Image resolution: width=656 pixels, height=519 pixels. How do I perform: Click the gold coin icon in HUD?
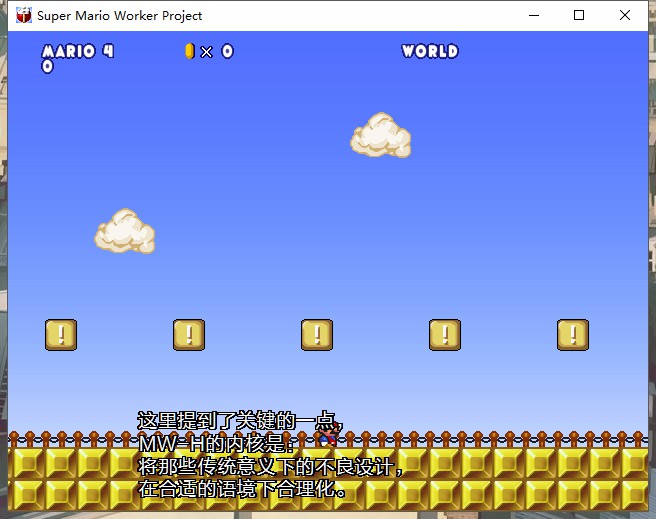190,51
